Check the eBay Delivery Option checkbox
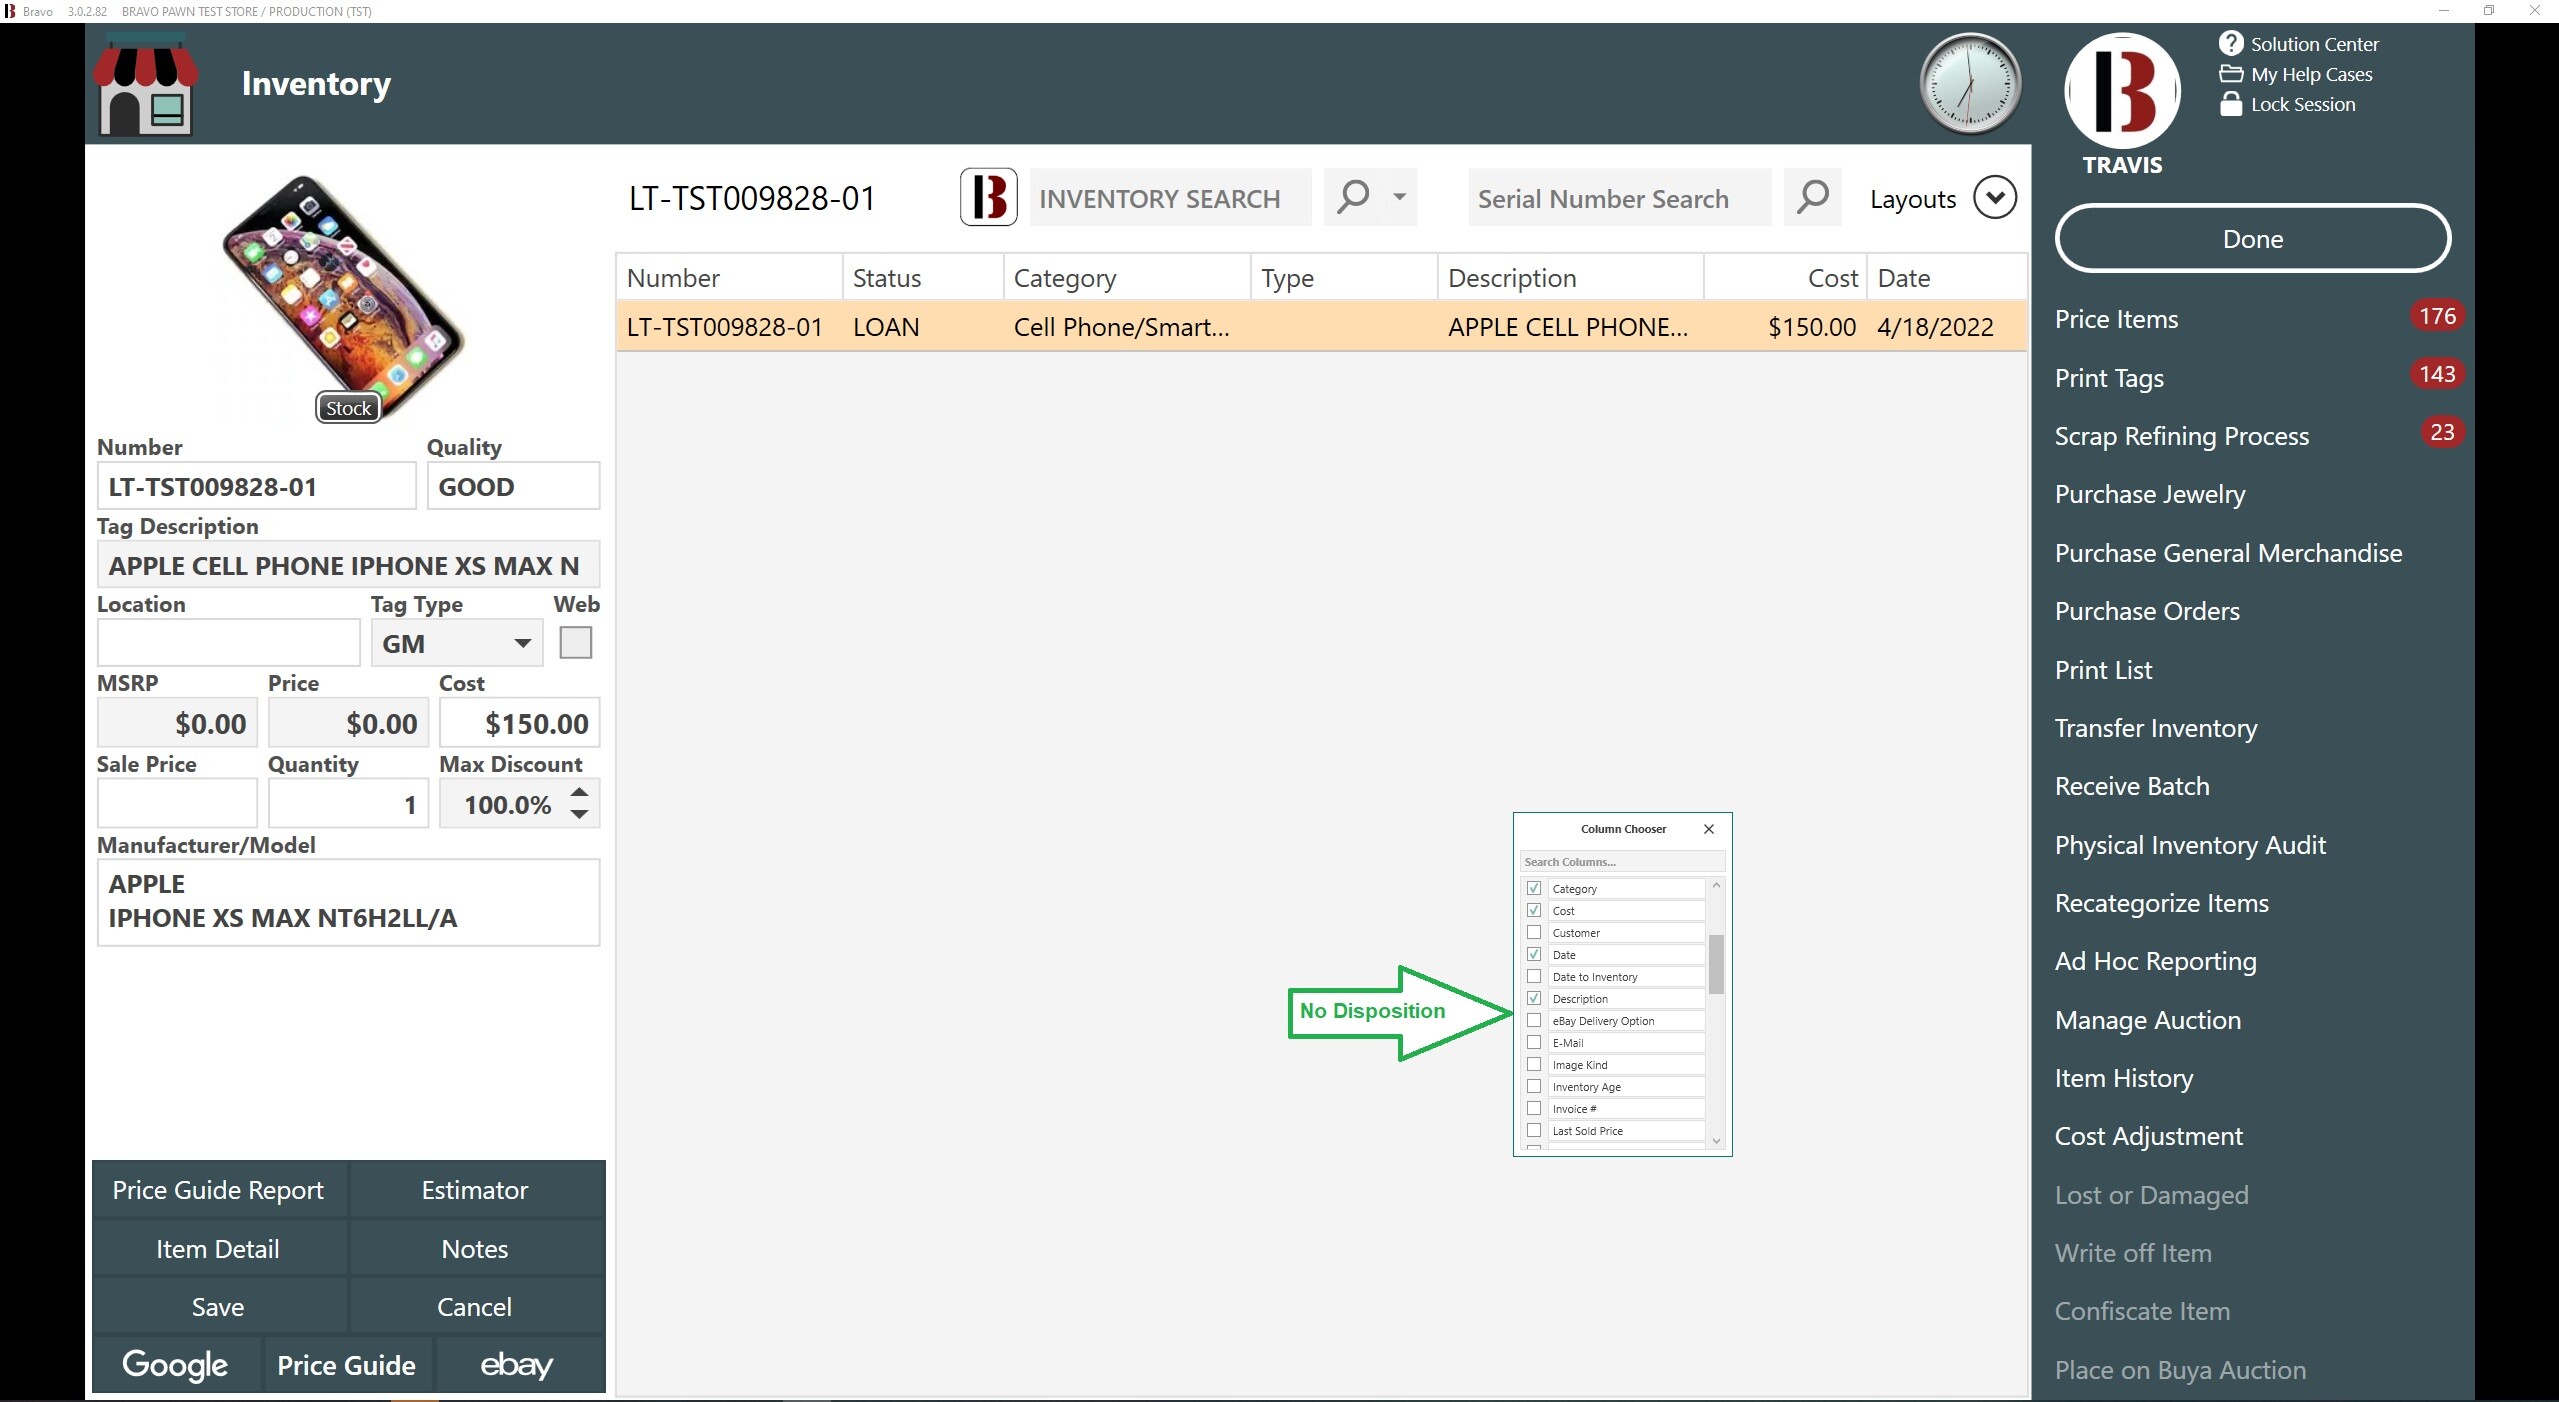 coord(1534,1020)
